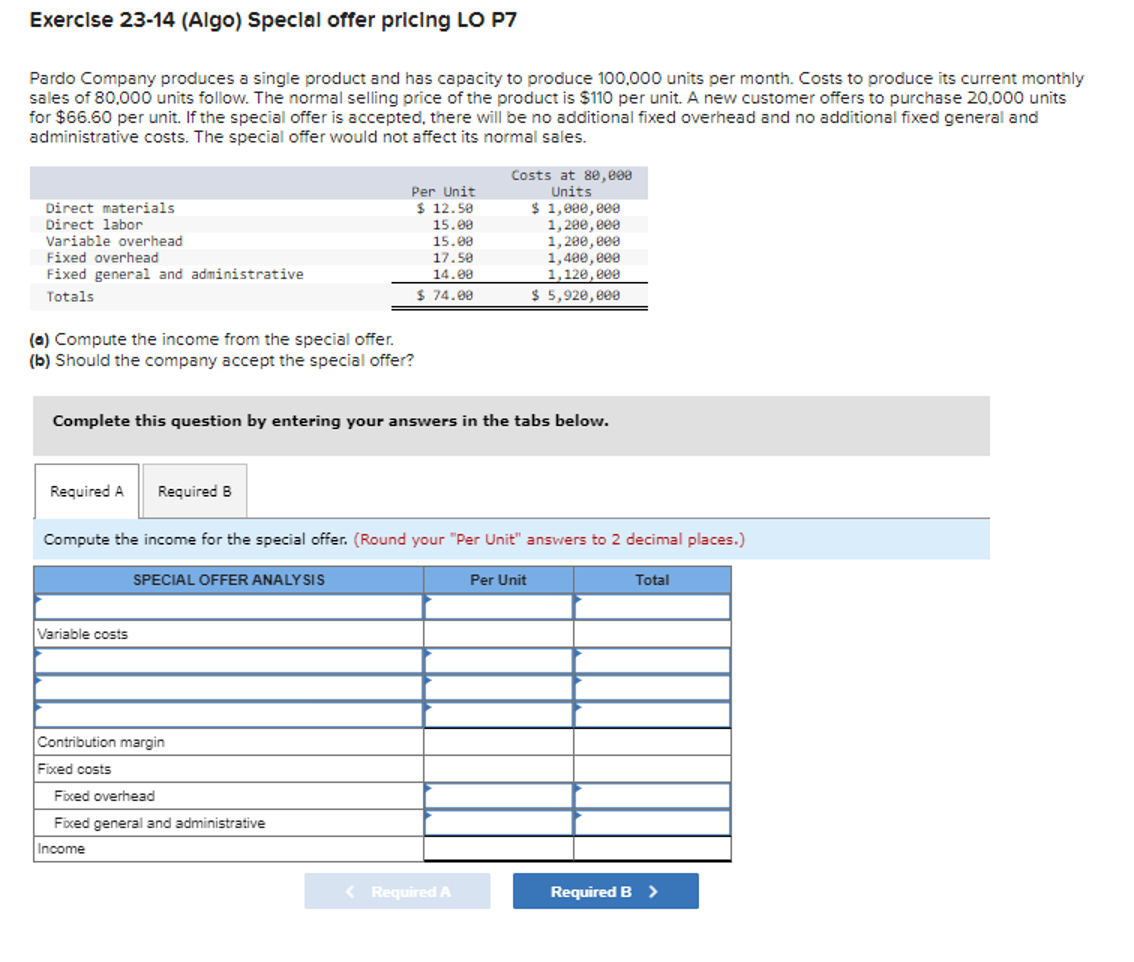The image size is (1134, 962).
Task: Switch to the Required B tab
Action: pyautogui.click(x=194, y=491)
